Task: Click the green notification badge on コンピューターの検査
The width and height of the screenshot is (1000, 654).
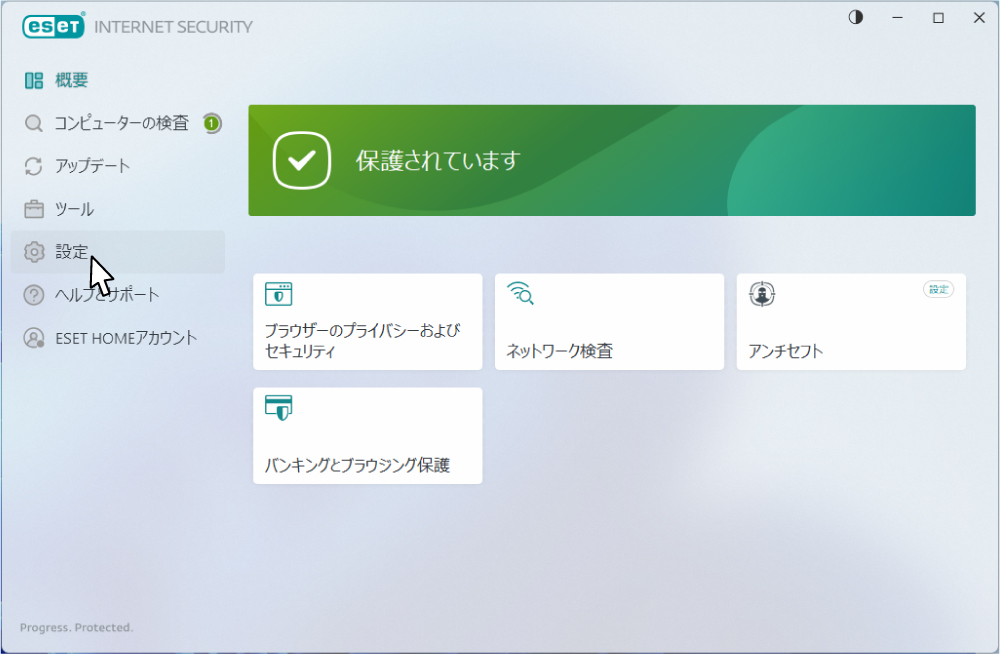Action: tap(211, 123)
